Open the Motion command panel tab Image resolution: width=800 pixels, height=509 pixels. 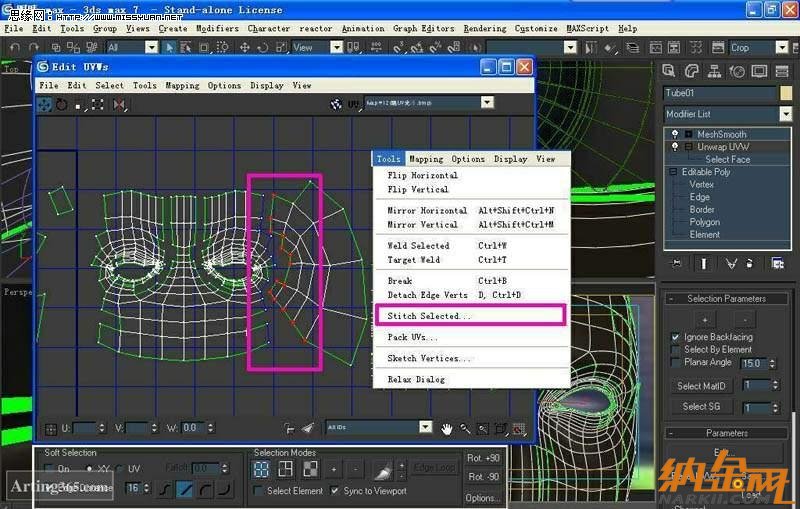tap(736, 71)
